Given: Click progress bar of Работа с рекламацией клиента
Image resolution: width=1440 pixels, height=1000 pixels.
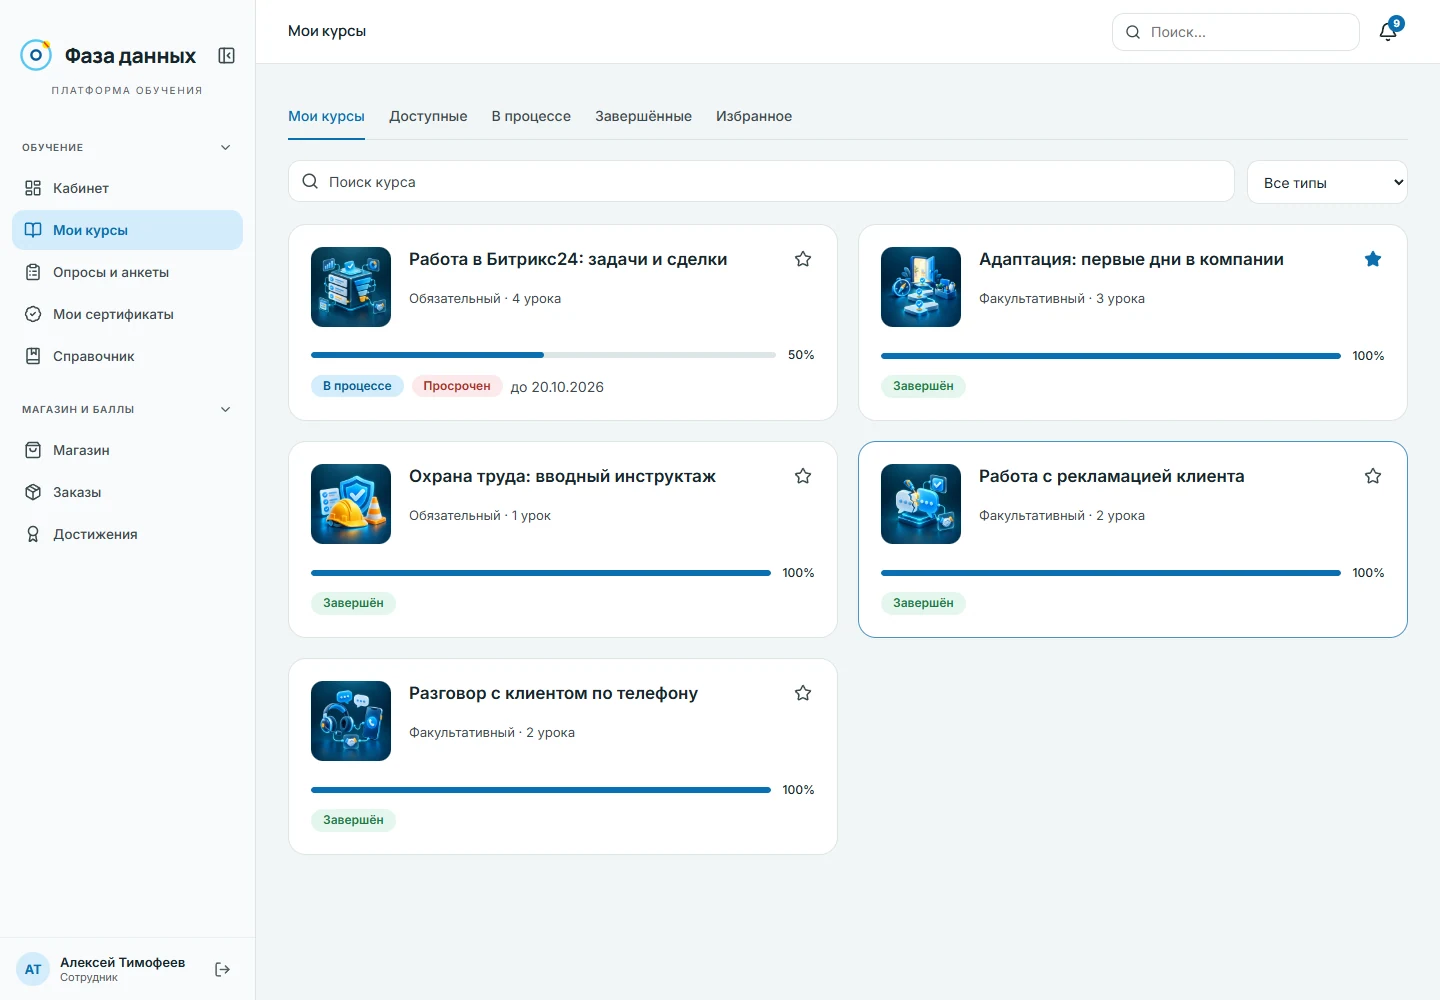Looking at the screenshot, I should tap(1110, 573).
